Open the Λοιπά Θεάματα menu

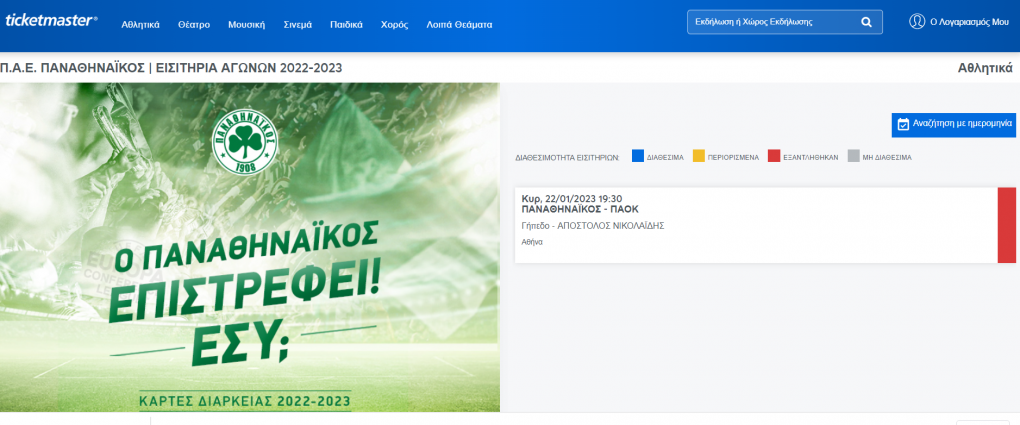point(459,25)
